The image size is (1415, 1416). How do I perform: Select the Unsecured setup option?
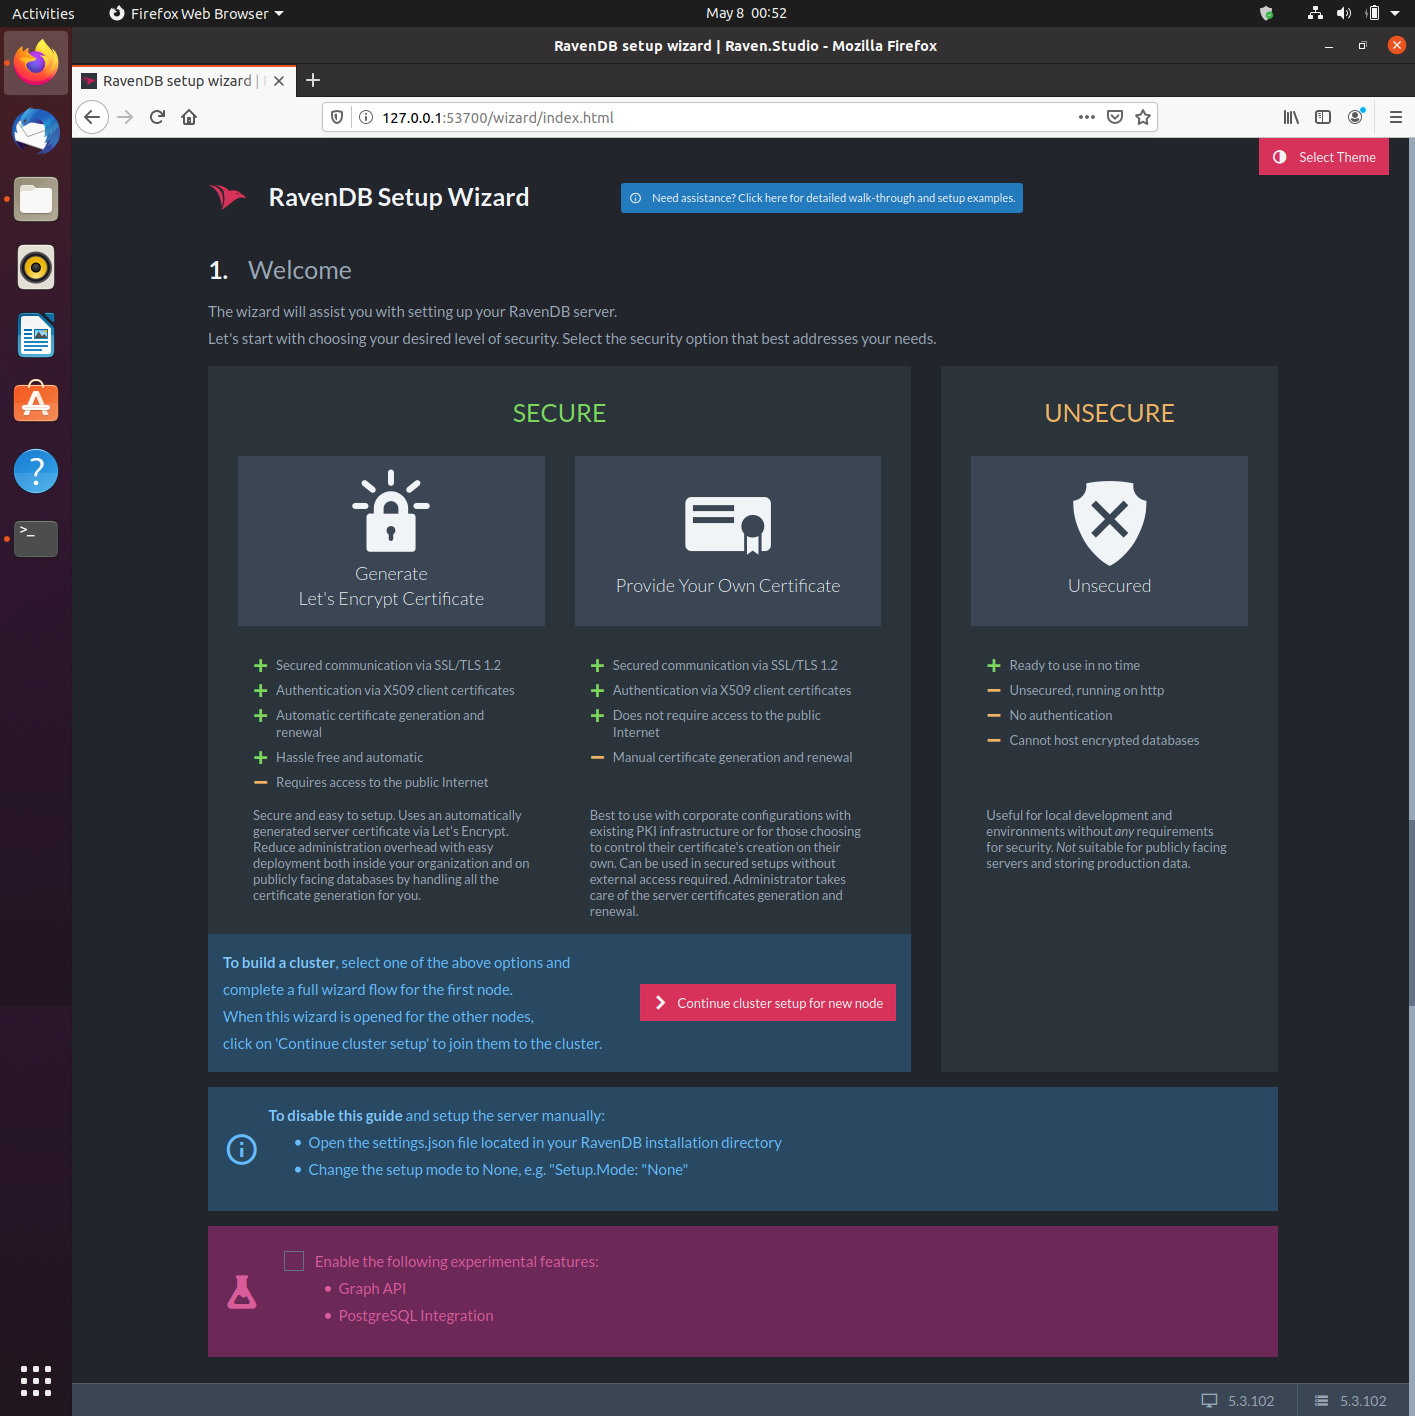(1109, 541)
